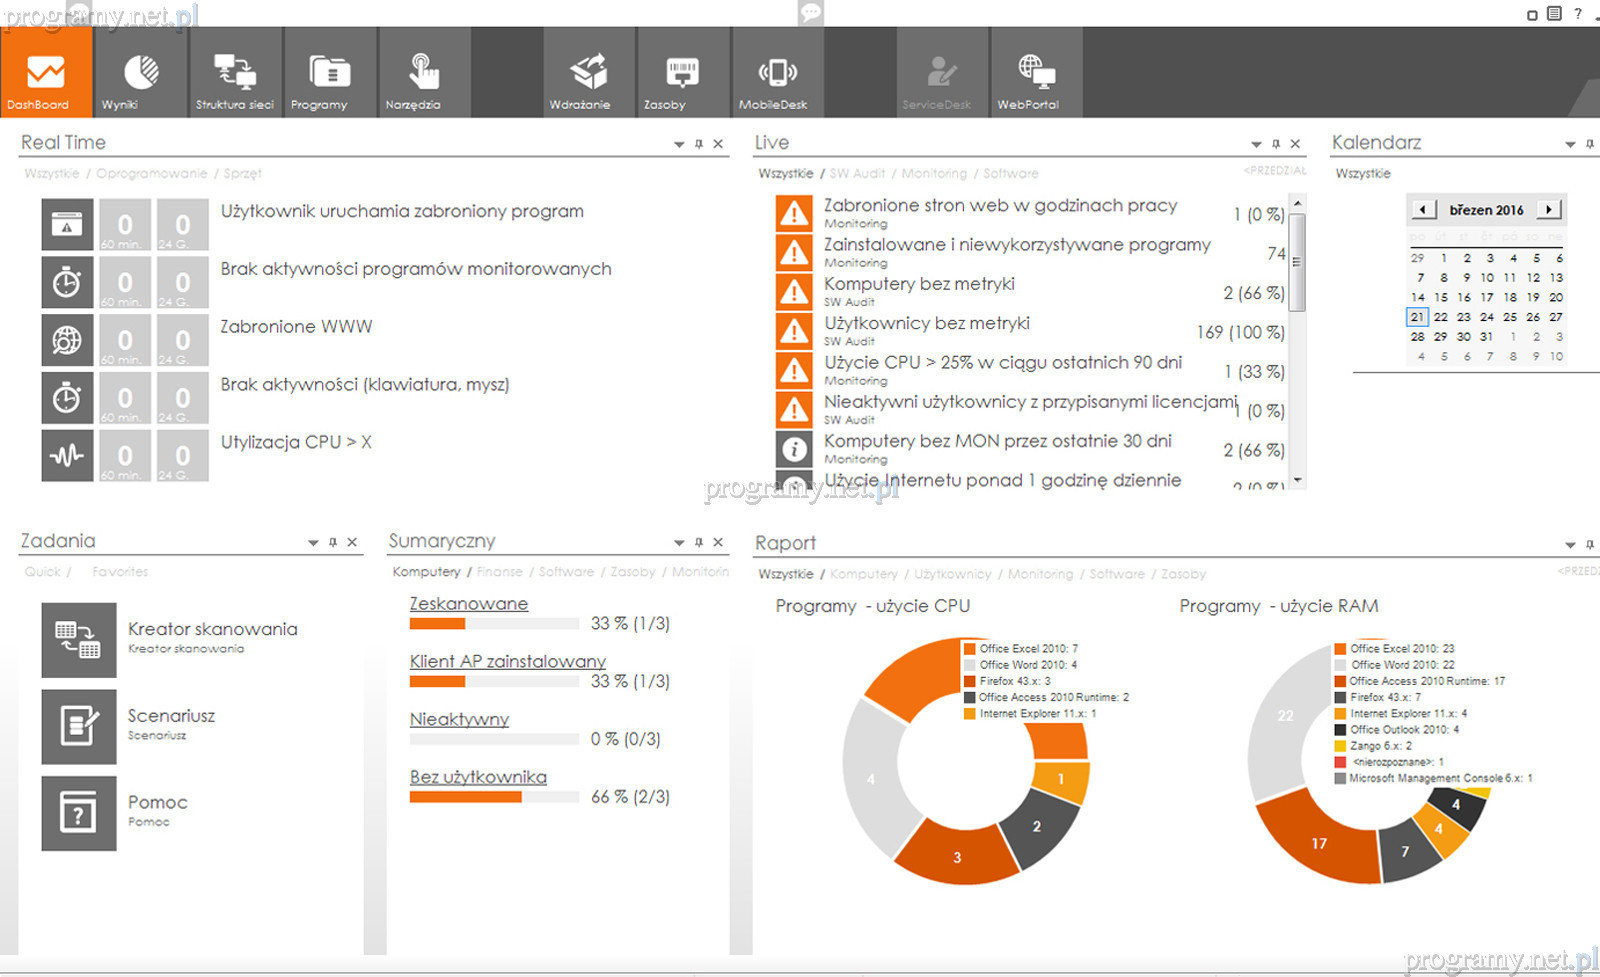The height and width of the screenshot is (977, 1600).
Task: Open the Programy module
Action: point(329,74)
